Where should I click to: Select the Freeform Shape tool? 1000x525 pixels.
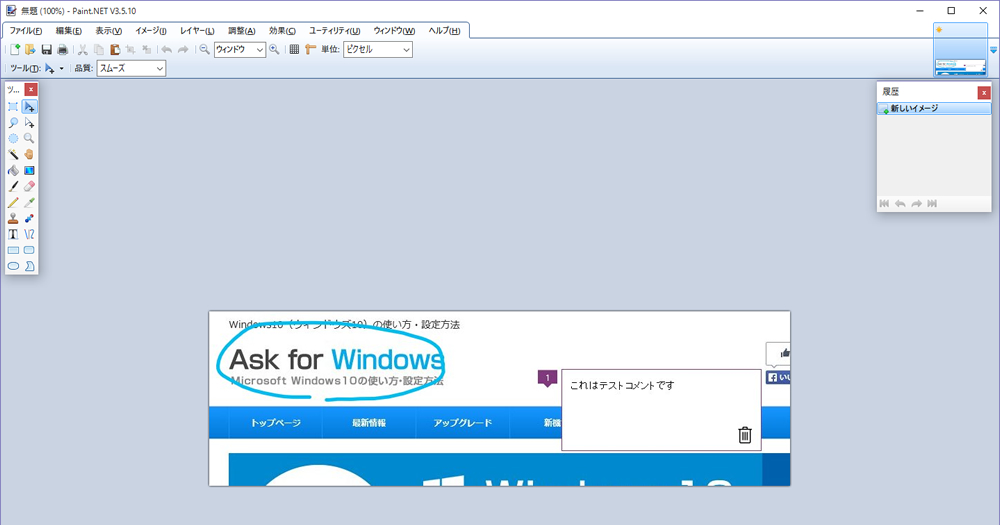(x=29, y=266)
